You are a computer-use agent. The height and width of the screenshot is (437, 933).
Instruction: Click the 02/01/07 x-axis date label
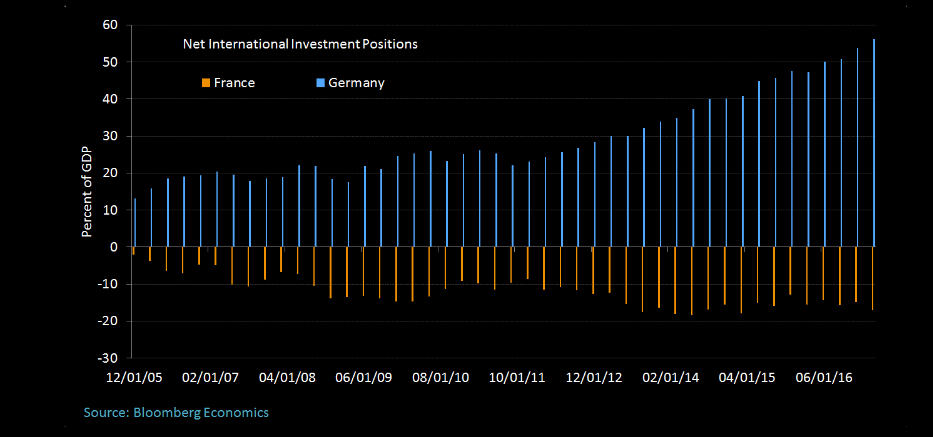[x=212, y=378]
